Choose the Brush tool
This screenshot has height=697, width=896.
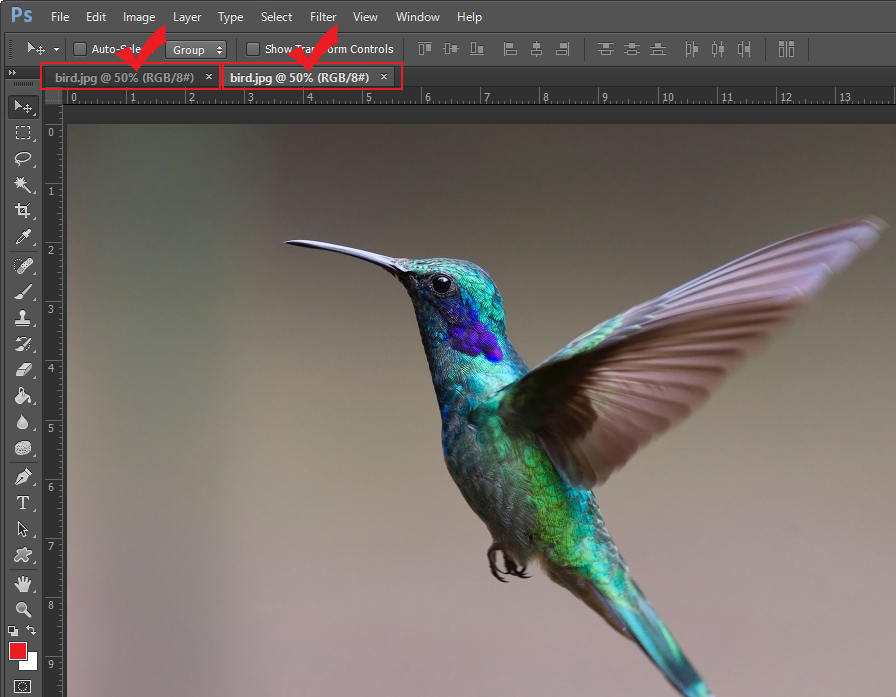(23, 292)
